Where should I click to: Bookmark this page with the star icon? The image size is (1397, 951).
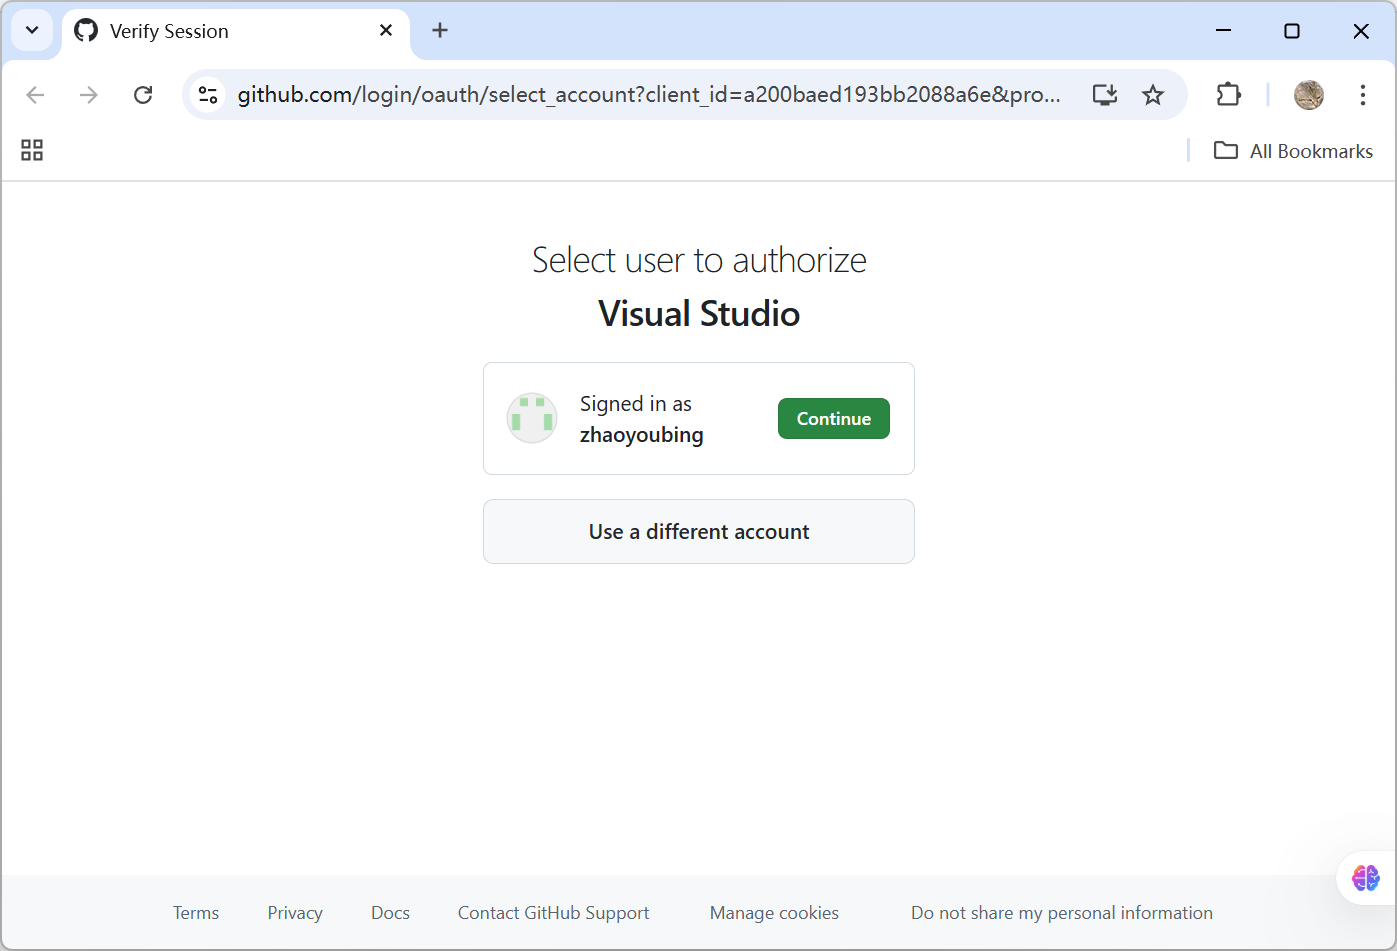click(x=1153, y=95)
